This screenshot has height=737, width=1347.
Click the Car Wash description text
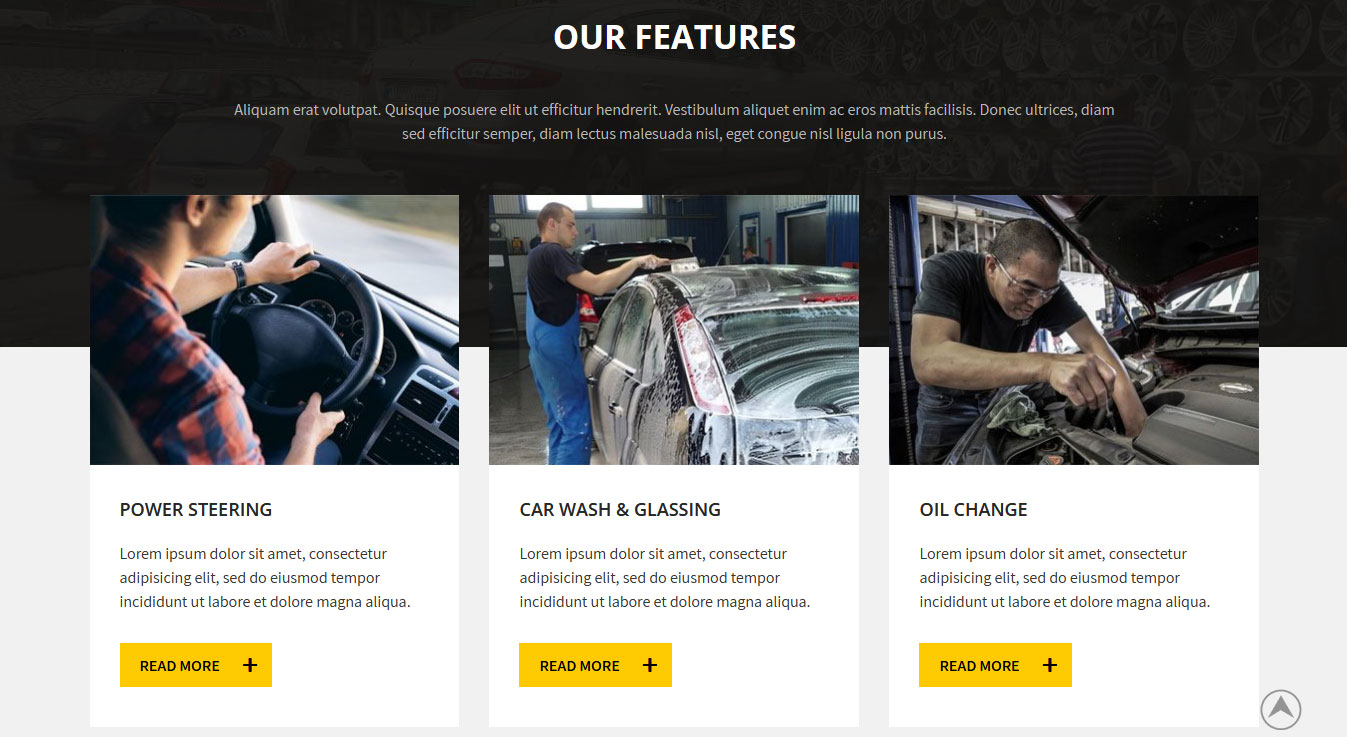pyautogui.click(x=665, y=578)
